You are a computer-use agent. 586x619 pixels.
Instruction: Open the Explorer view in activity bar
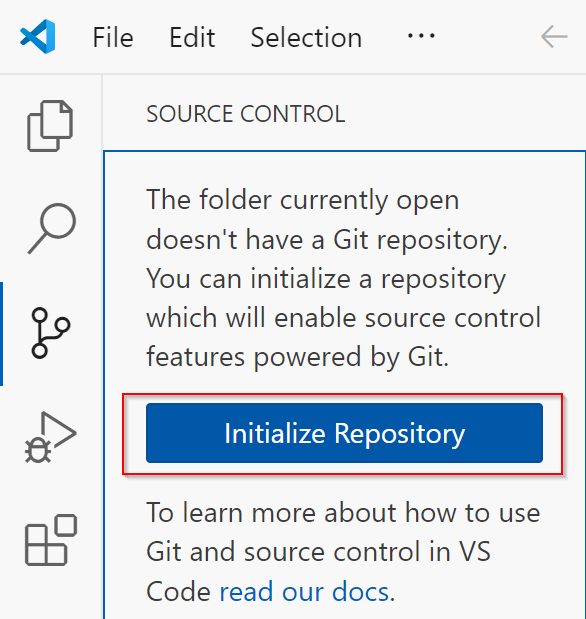(x=50, y=126)
